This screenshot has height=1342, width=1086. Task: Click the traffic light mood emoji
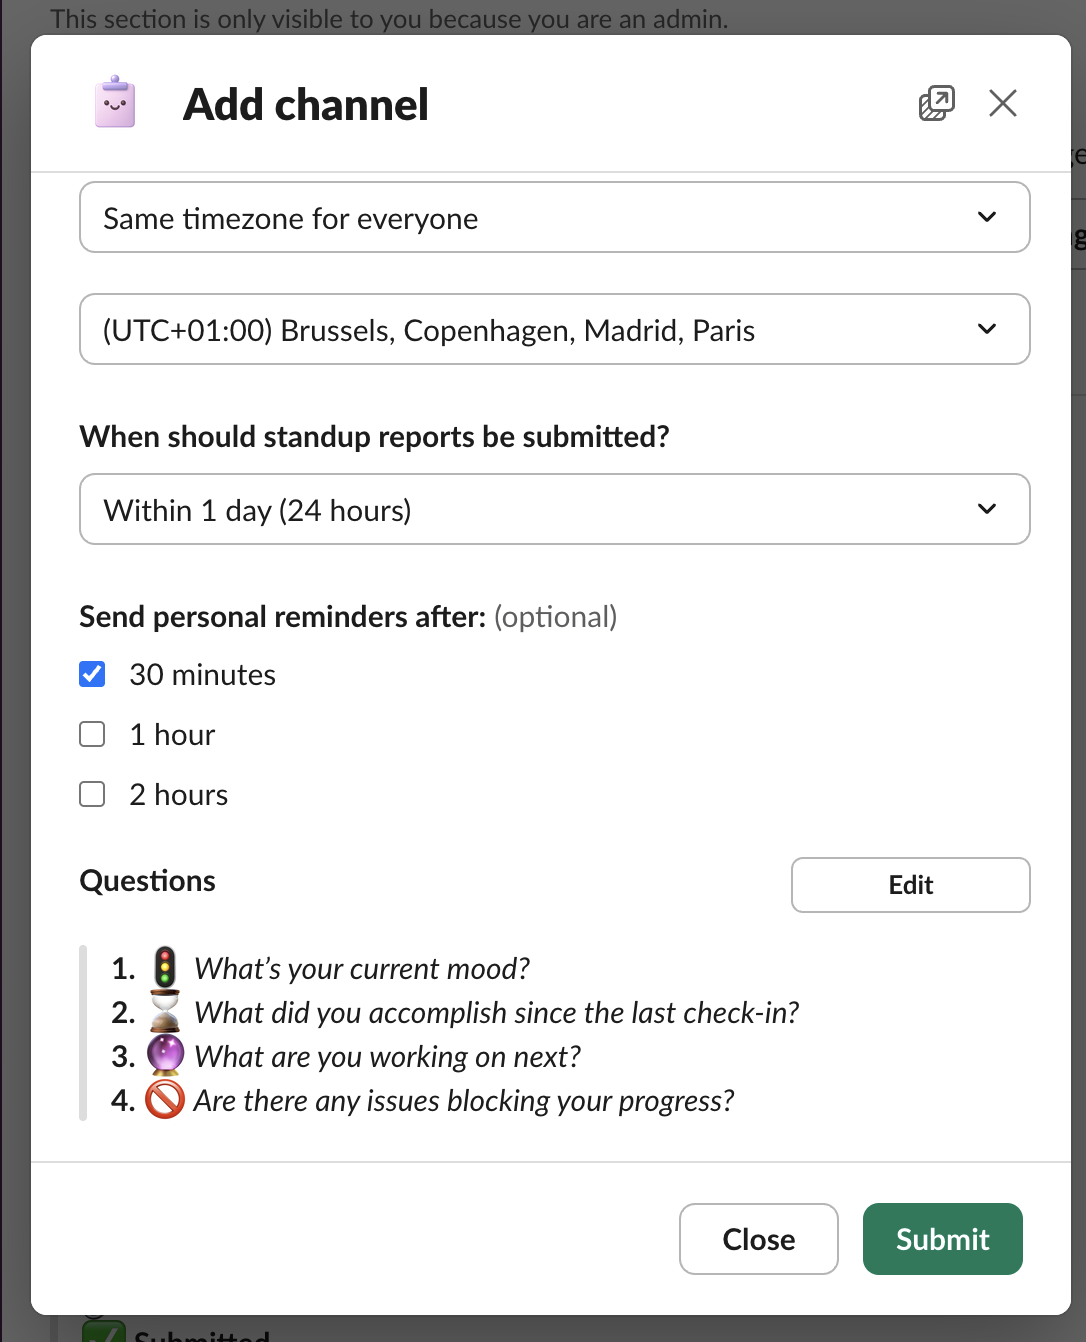coord(165,968)
